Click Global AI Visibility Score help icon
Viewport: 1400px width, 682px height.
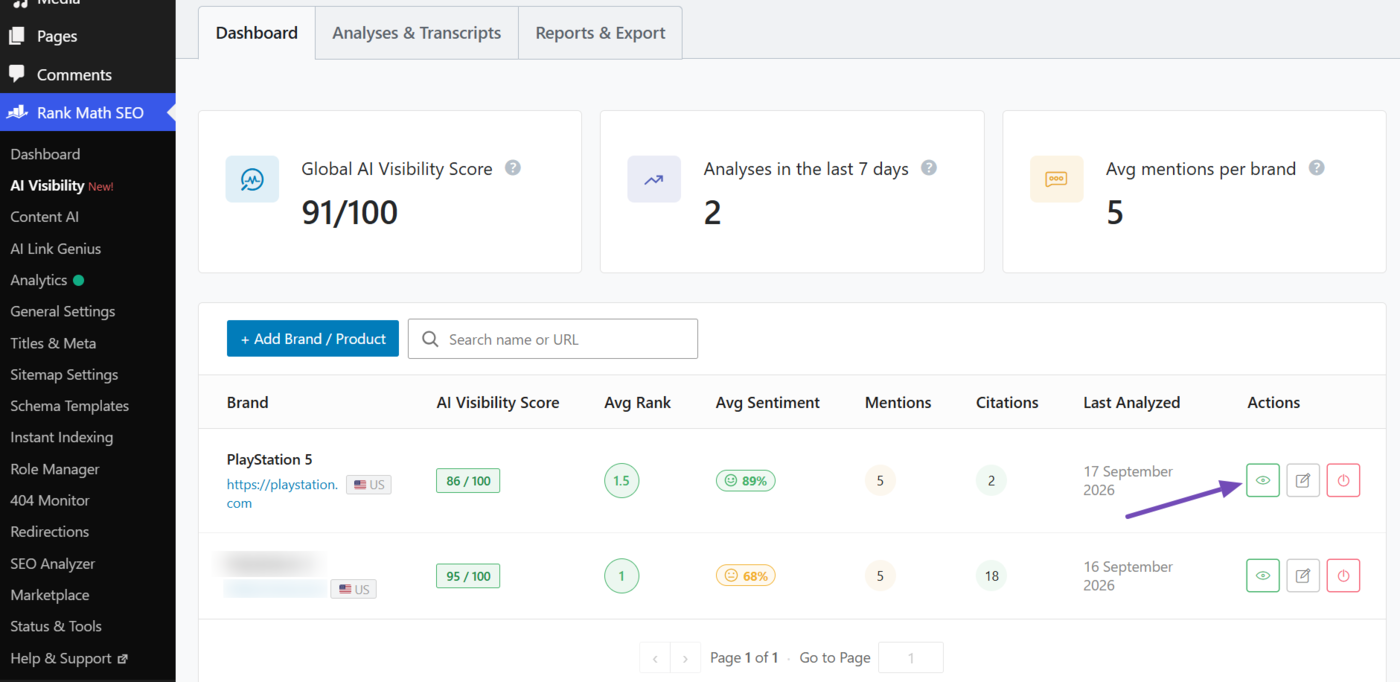pos(513,168)
